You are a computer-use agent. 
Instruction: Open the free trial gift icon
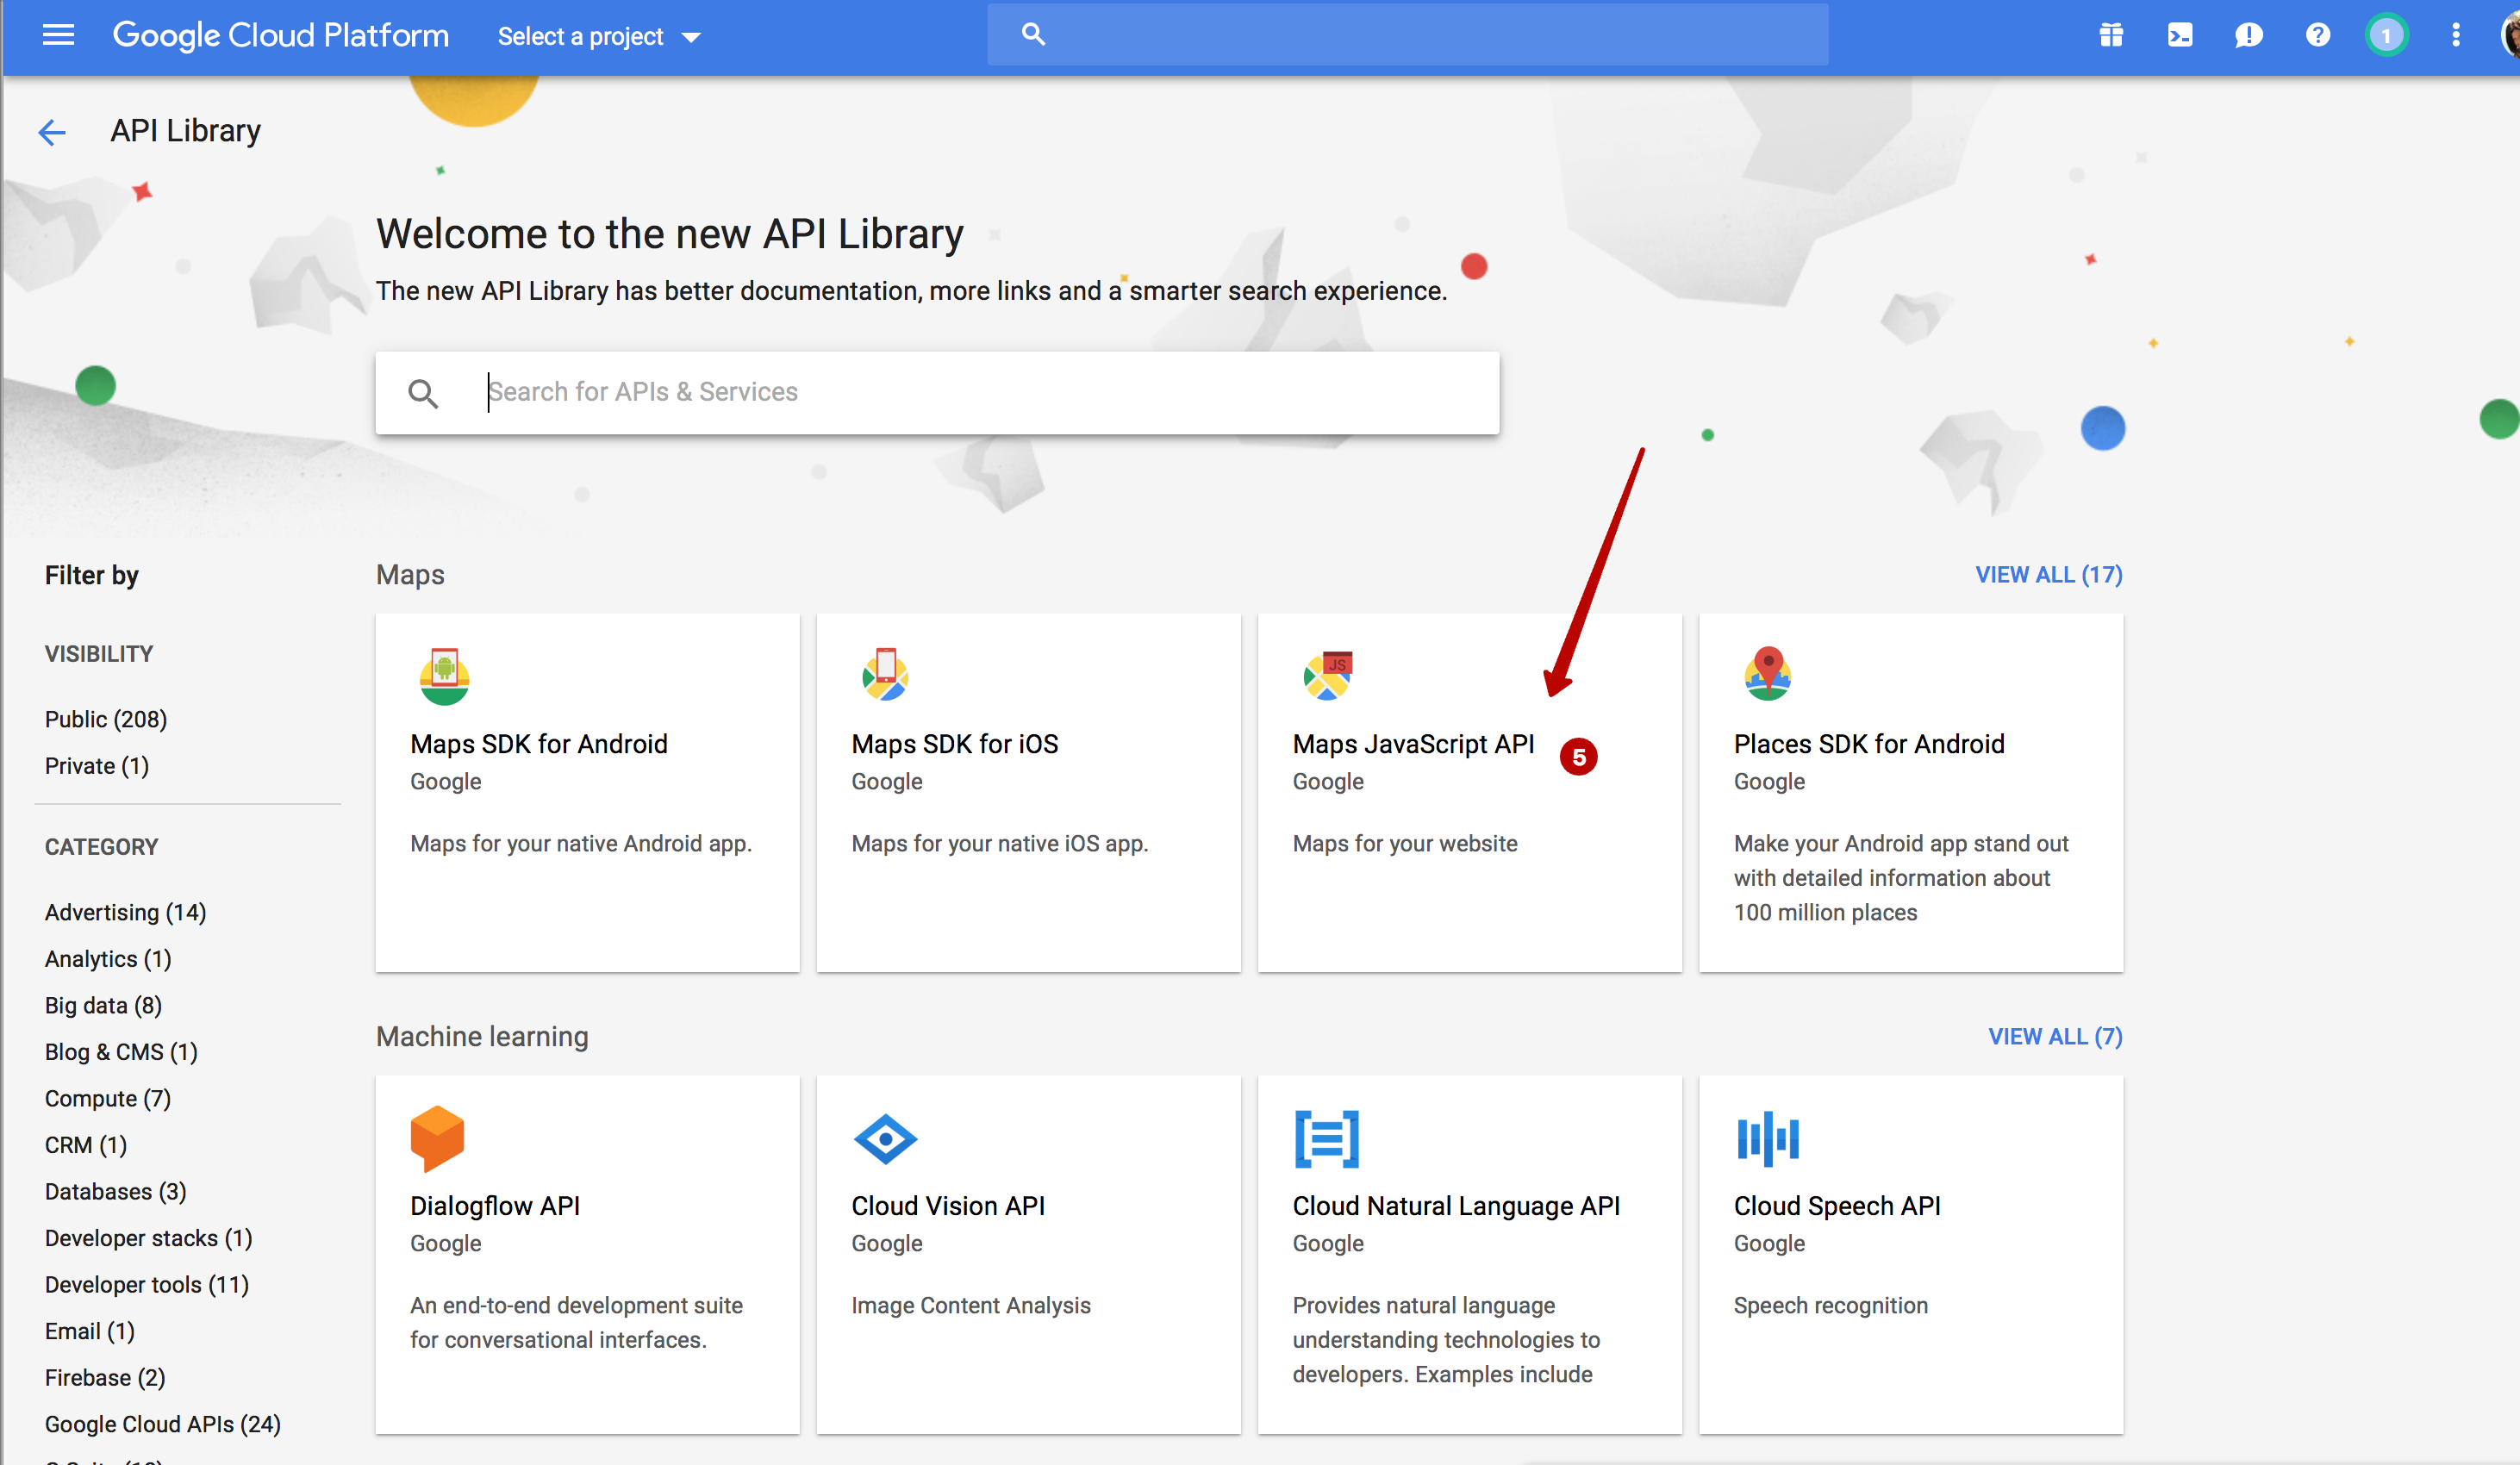tap(2111, 36)
